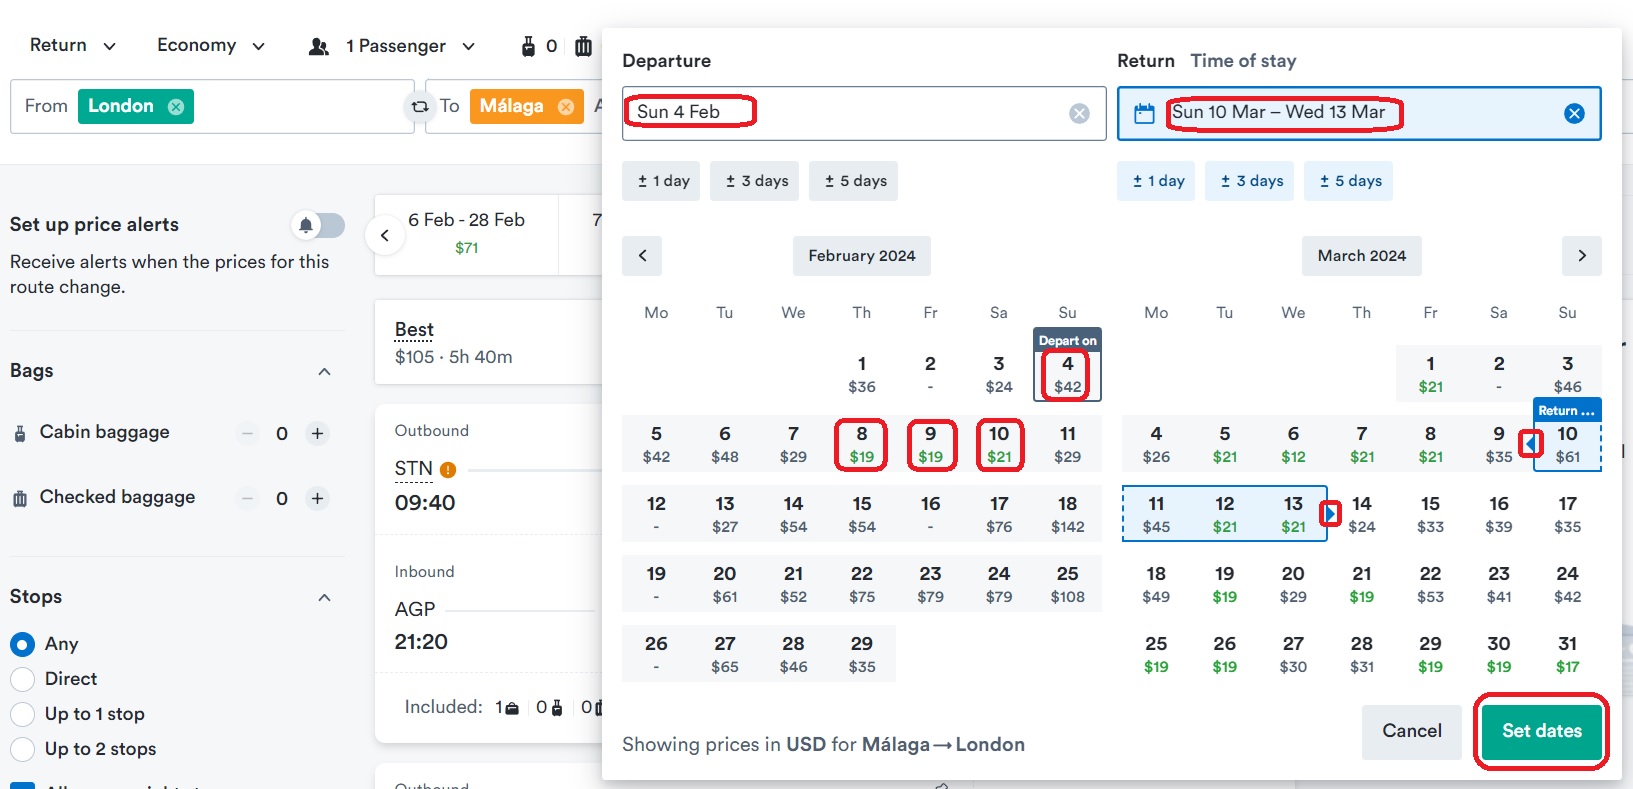Increase cabin baggage count
The width and height of the screenshot is (1633, 789).
(317, 433)
